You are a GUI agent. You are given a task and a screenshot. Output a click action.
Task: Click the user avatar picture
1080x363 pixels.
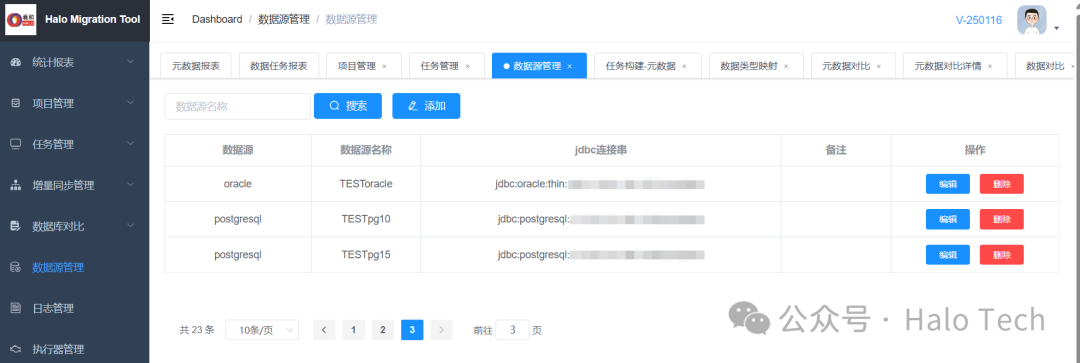(1031, 20)
